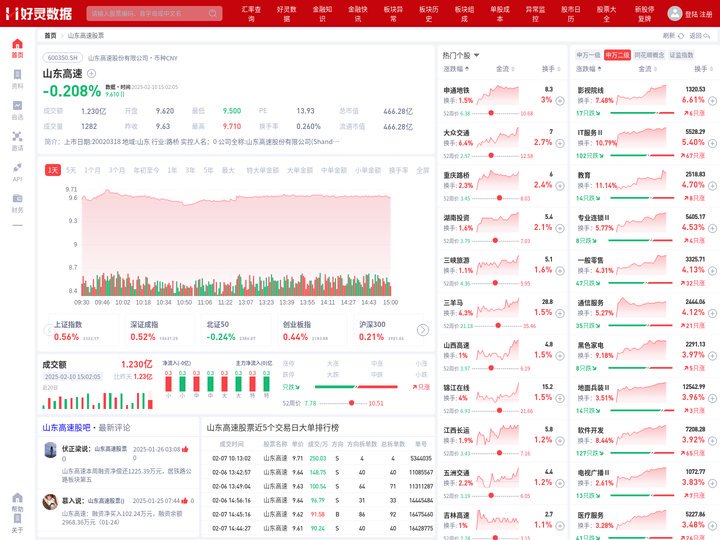Add IT服务II sector with its plus icon
This screenshot has height=540, width=720.
pyautogui.click(x=712, y=143)
